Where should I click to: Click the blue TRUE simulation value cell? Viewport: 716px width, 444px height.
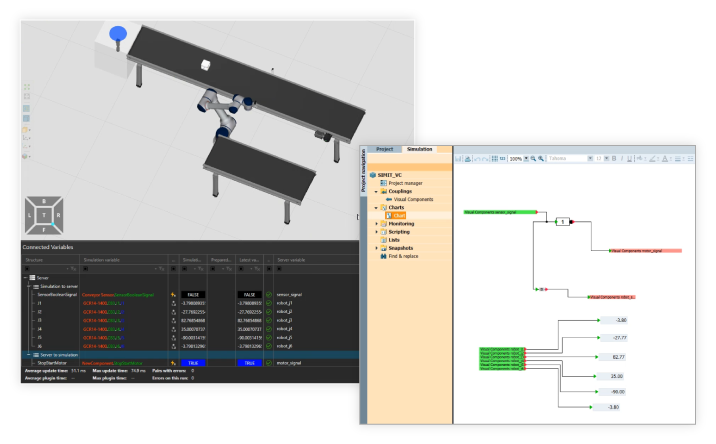pyautogui.click(x=192, y=363)
